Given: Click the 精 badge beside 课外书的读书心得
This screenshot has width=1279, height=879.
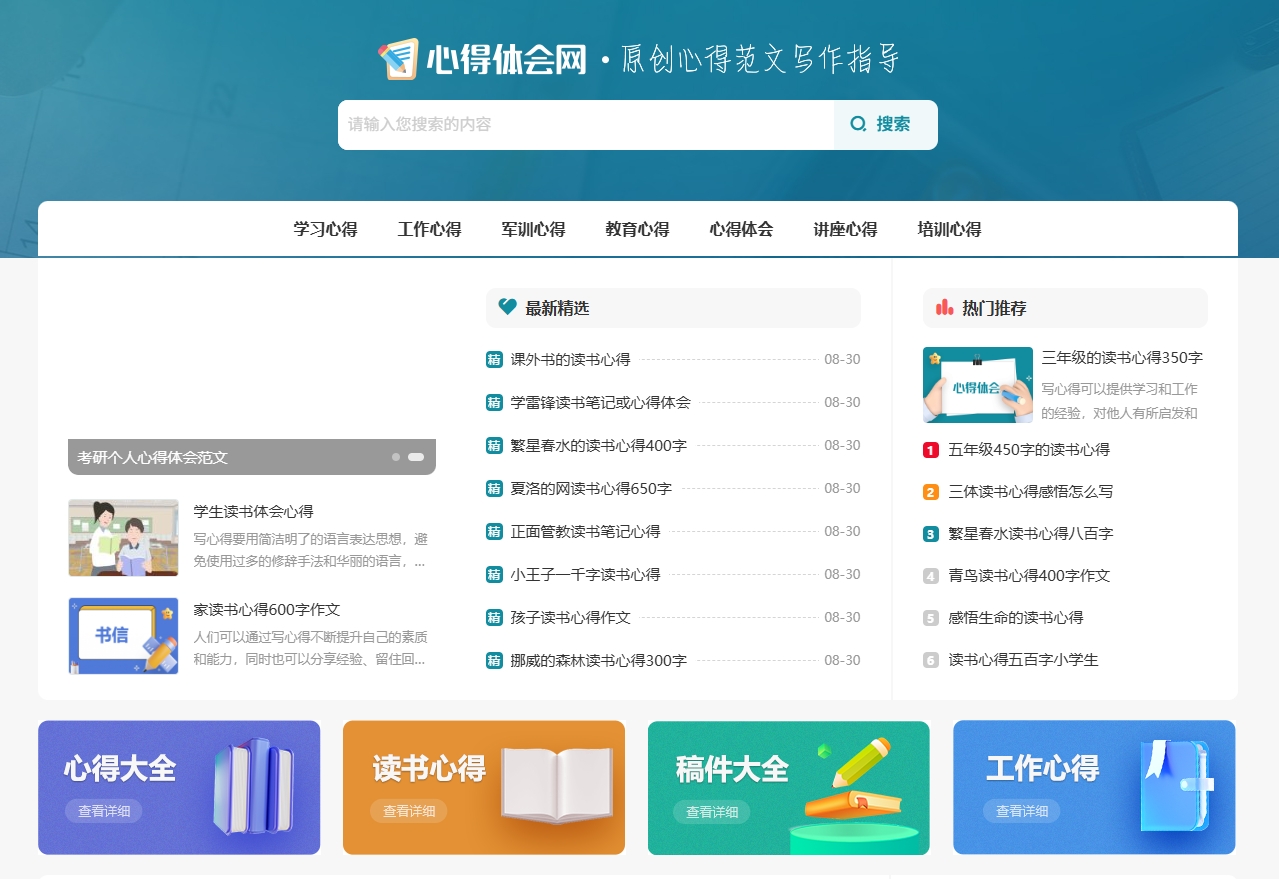Looking at the screenshot, I should tap(493, 359).
